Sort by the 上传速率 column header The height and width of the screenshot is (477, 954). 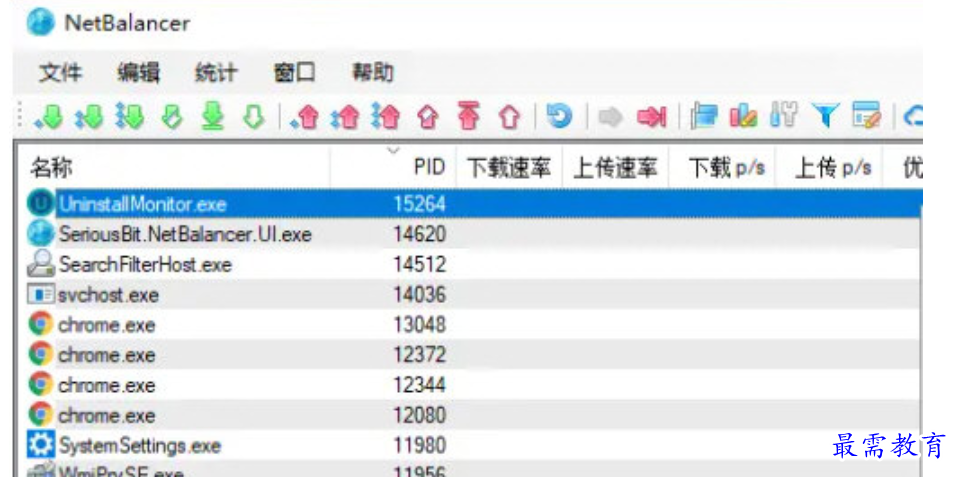point(616,167)
